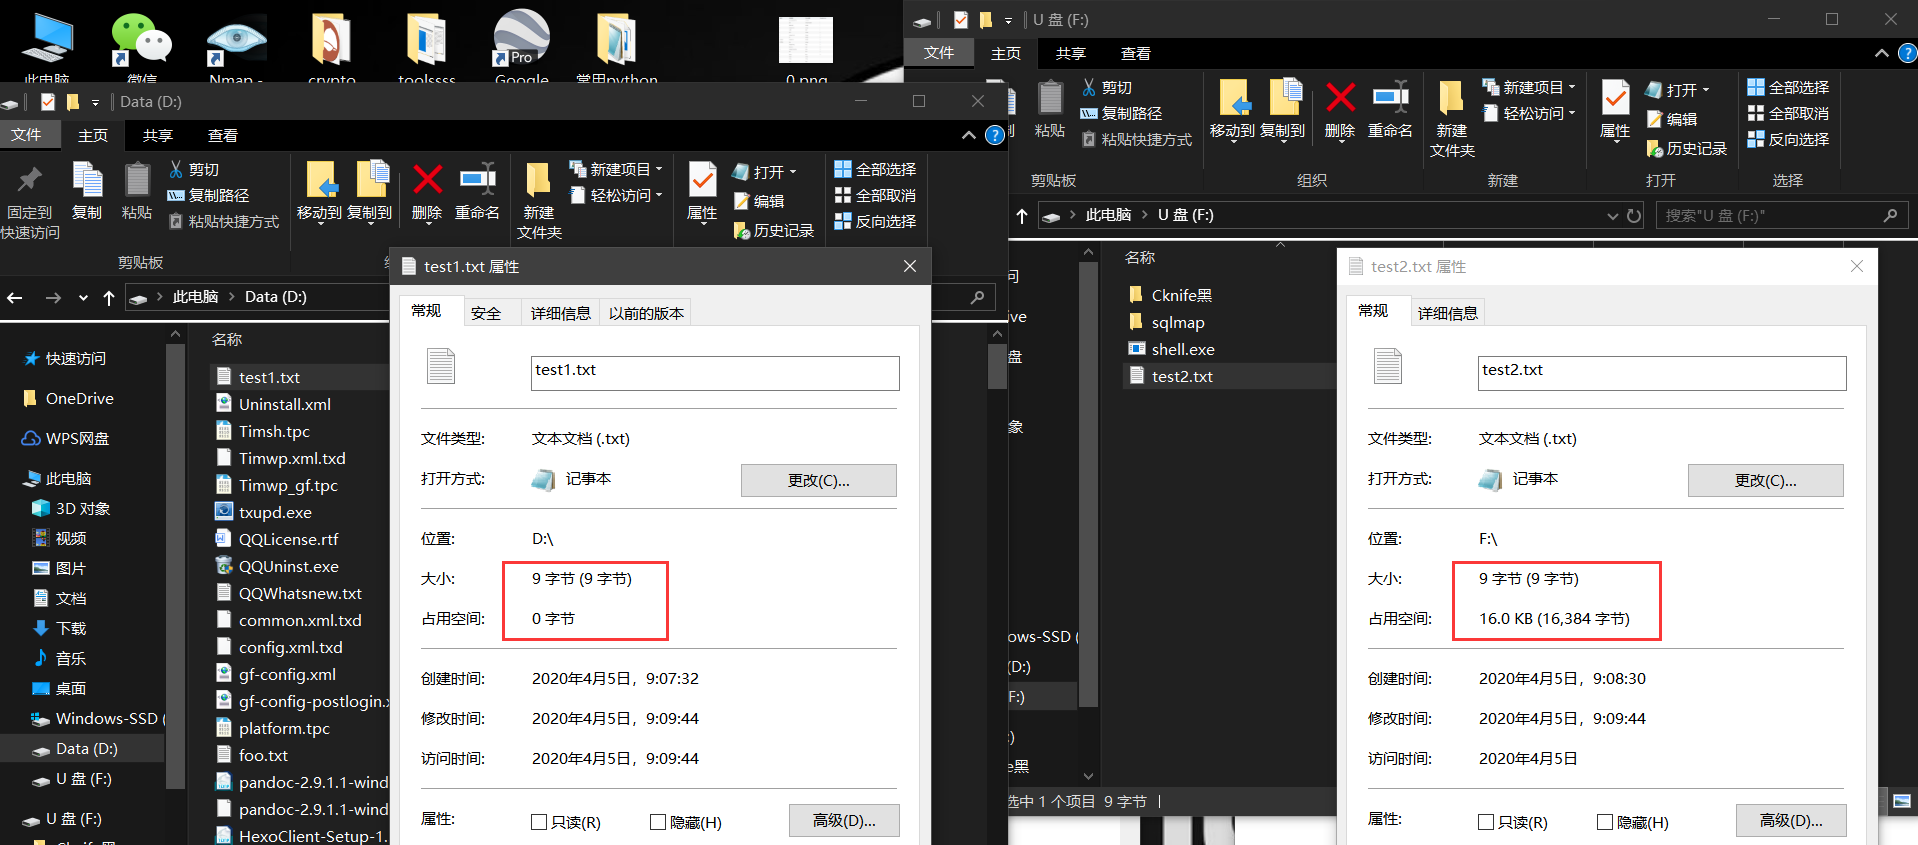Close test1.txt properties dialog
The width and height of the screenshot is (1918, 845).
pos(909,266)
